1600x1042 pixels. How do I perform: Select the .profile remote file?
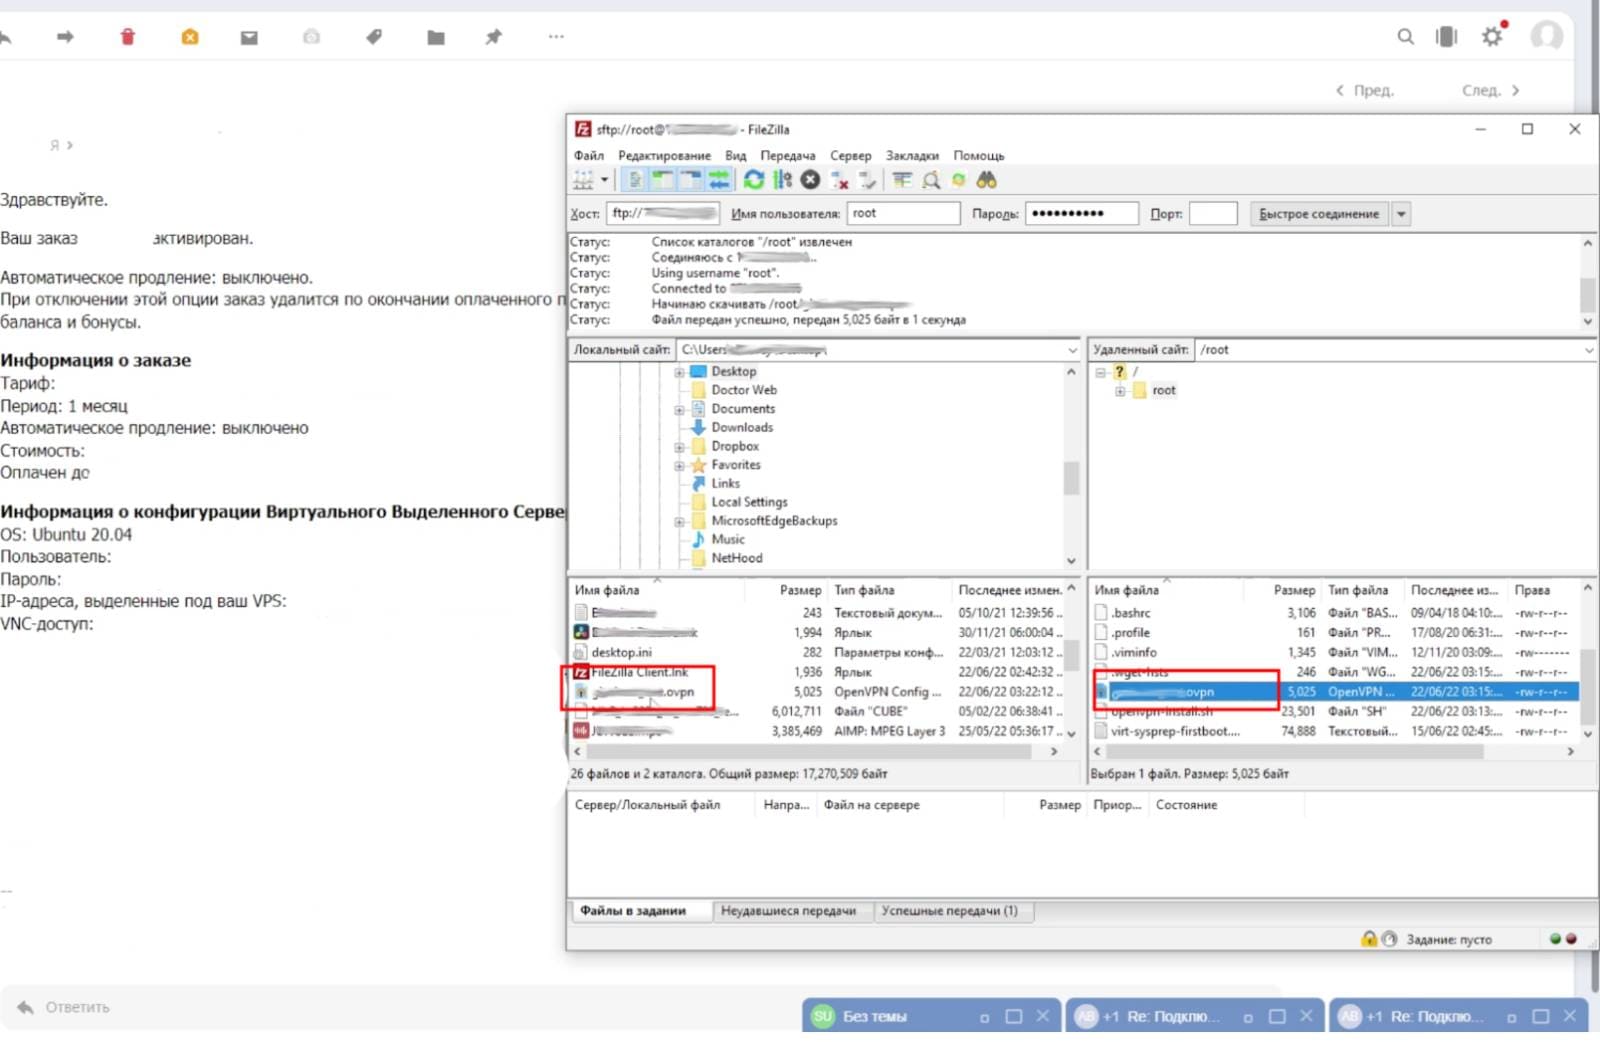click(1334, 633)
